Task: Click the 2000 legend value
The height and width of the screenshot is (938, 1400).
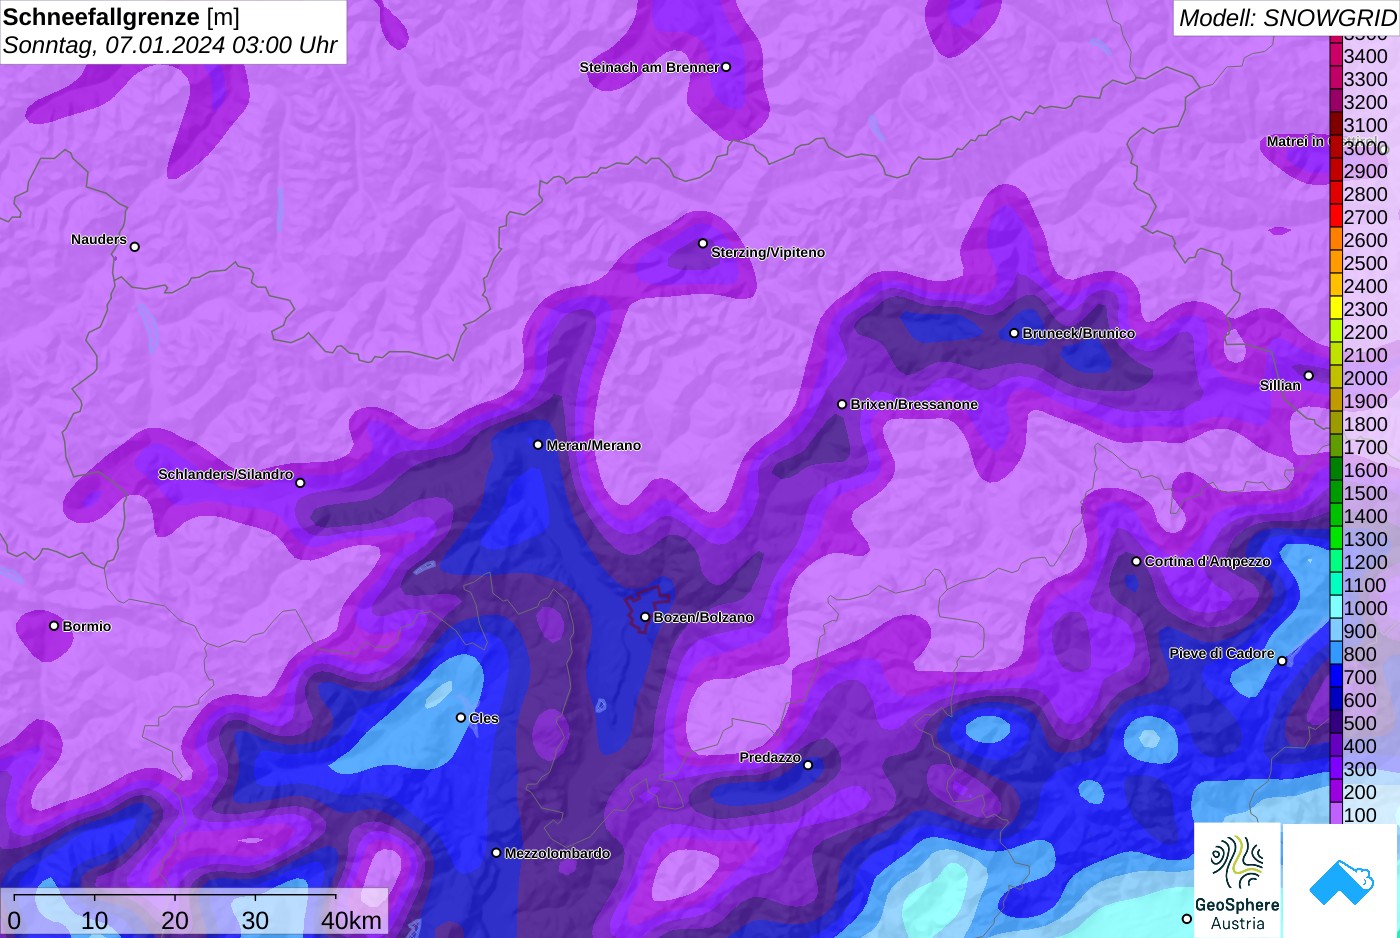Action: click(1366, 378)
